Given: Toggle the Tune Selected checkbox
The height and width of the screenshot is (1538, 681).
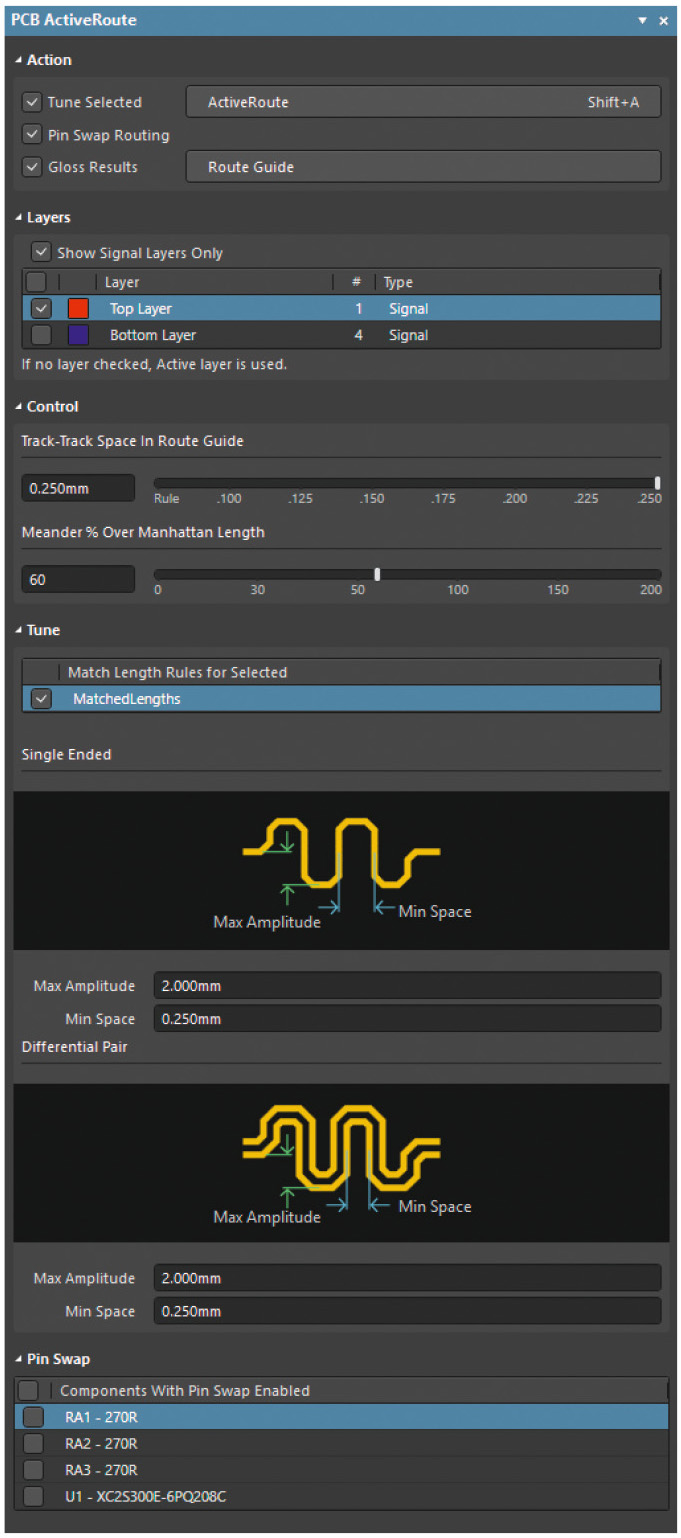Looking at the screenshot, I should [x=32, y=102].
